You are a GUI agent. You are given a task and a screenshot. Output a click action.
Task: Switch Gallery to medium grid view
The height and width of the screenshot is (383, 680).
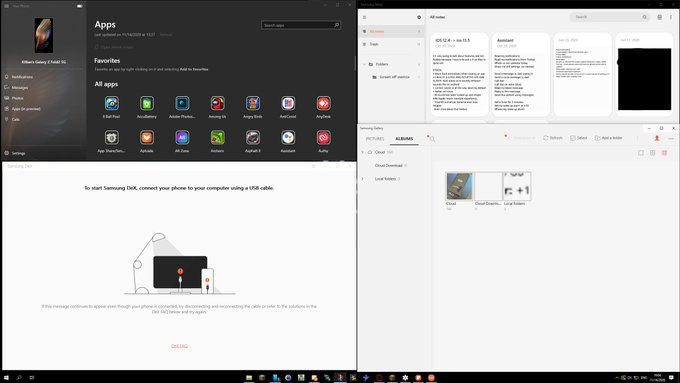pyautogui.click(x=652, y=153)
